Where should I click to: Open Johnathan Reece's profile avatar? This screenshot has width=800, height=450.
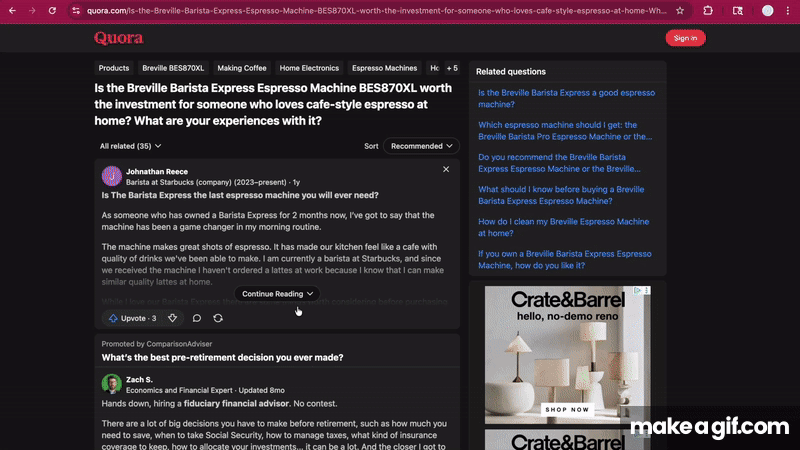(111, 176)
